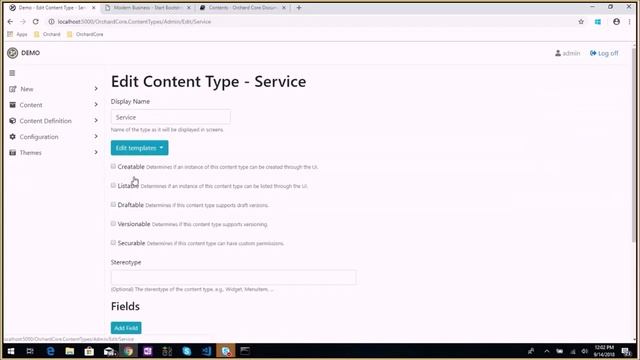View site info icon in address bar
The width and height of the screenshot is (640, 360).
[51, 22]
